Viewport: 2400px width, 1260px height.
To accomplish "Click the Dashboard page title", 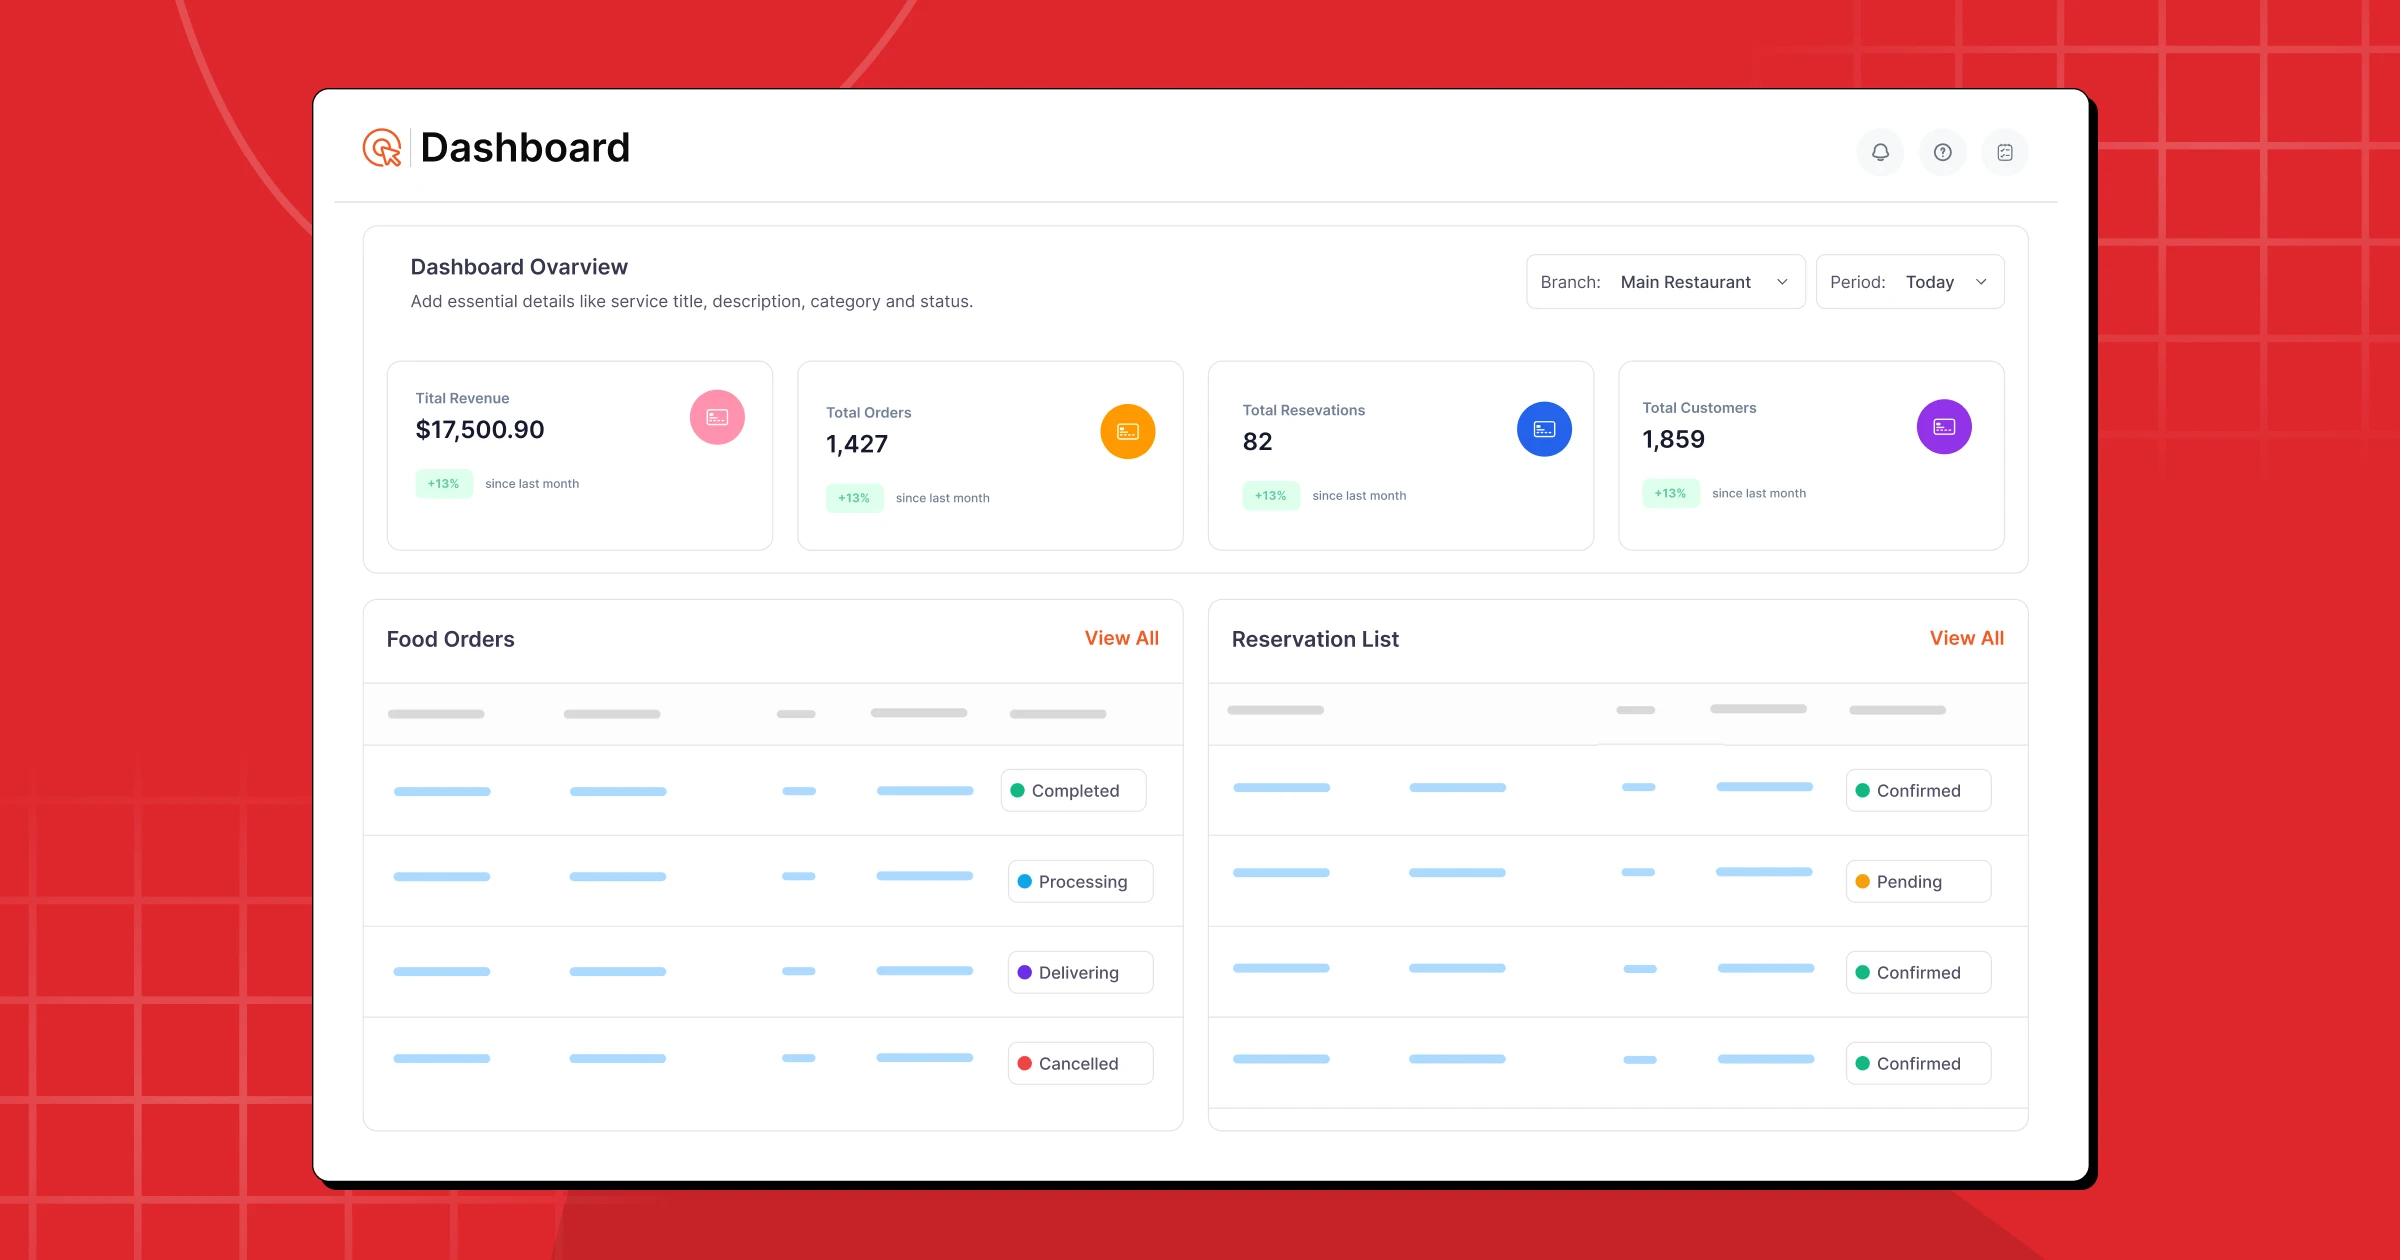I will tap(525, 148).
